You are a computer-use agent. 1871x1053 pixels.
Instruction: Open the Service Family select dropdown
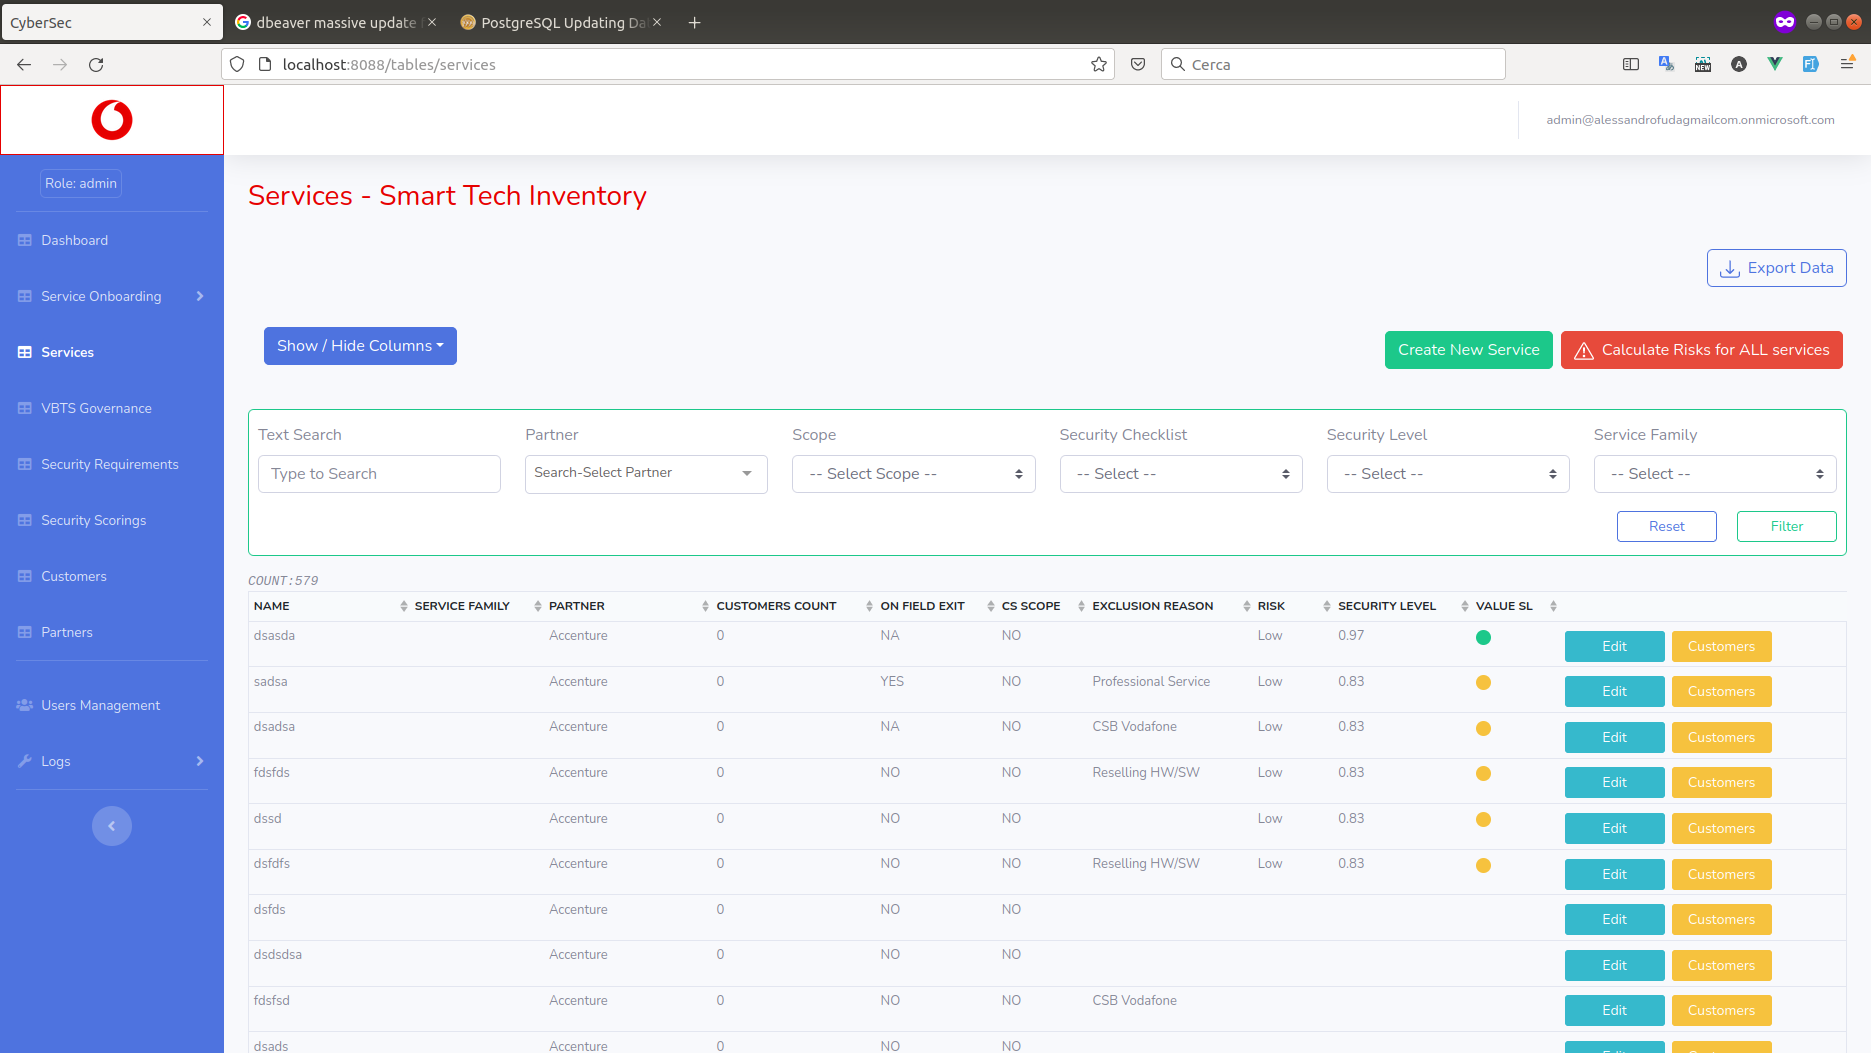pyautogui.click(x=1715, y=474)
